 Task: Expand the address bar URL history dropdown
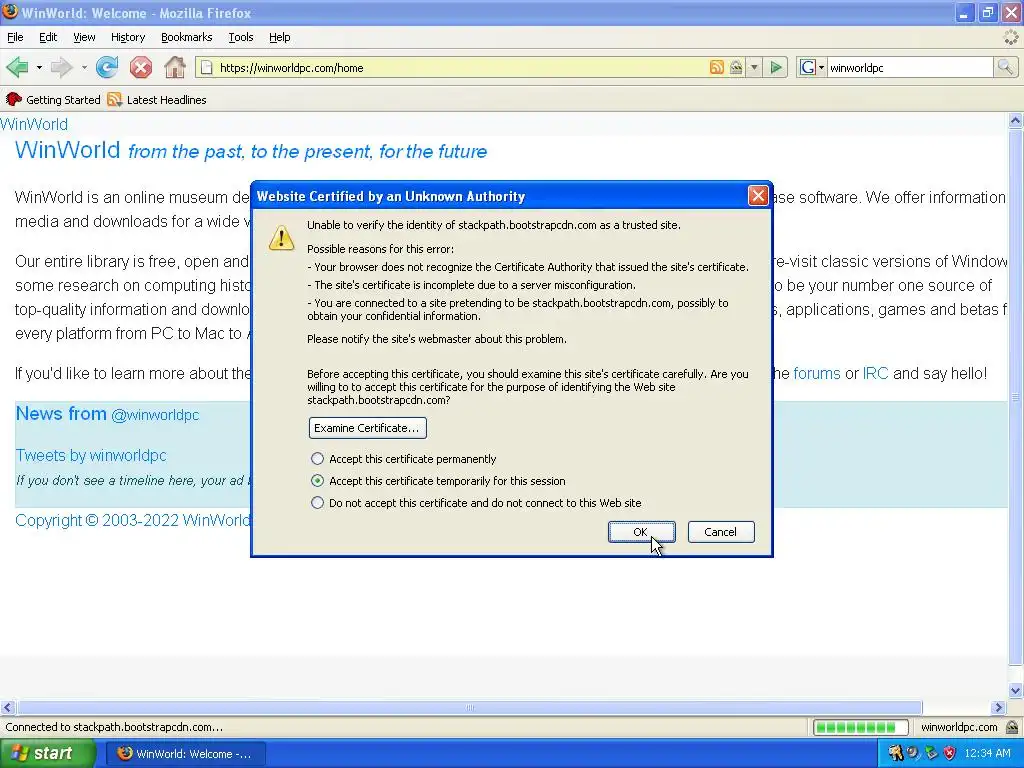tap(754, 67)
